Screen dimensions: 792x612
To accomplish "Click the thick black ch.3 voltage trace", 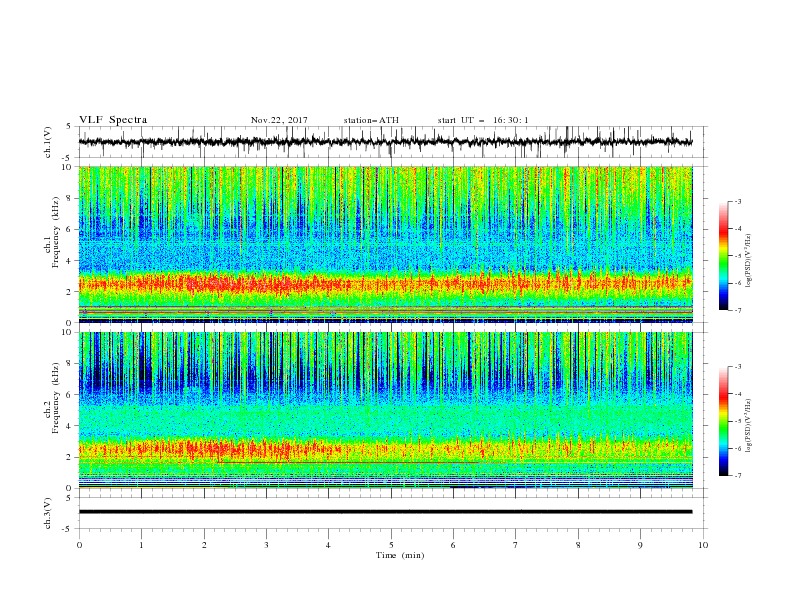I will [x=385, y=512].
